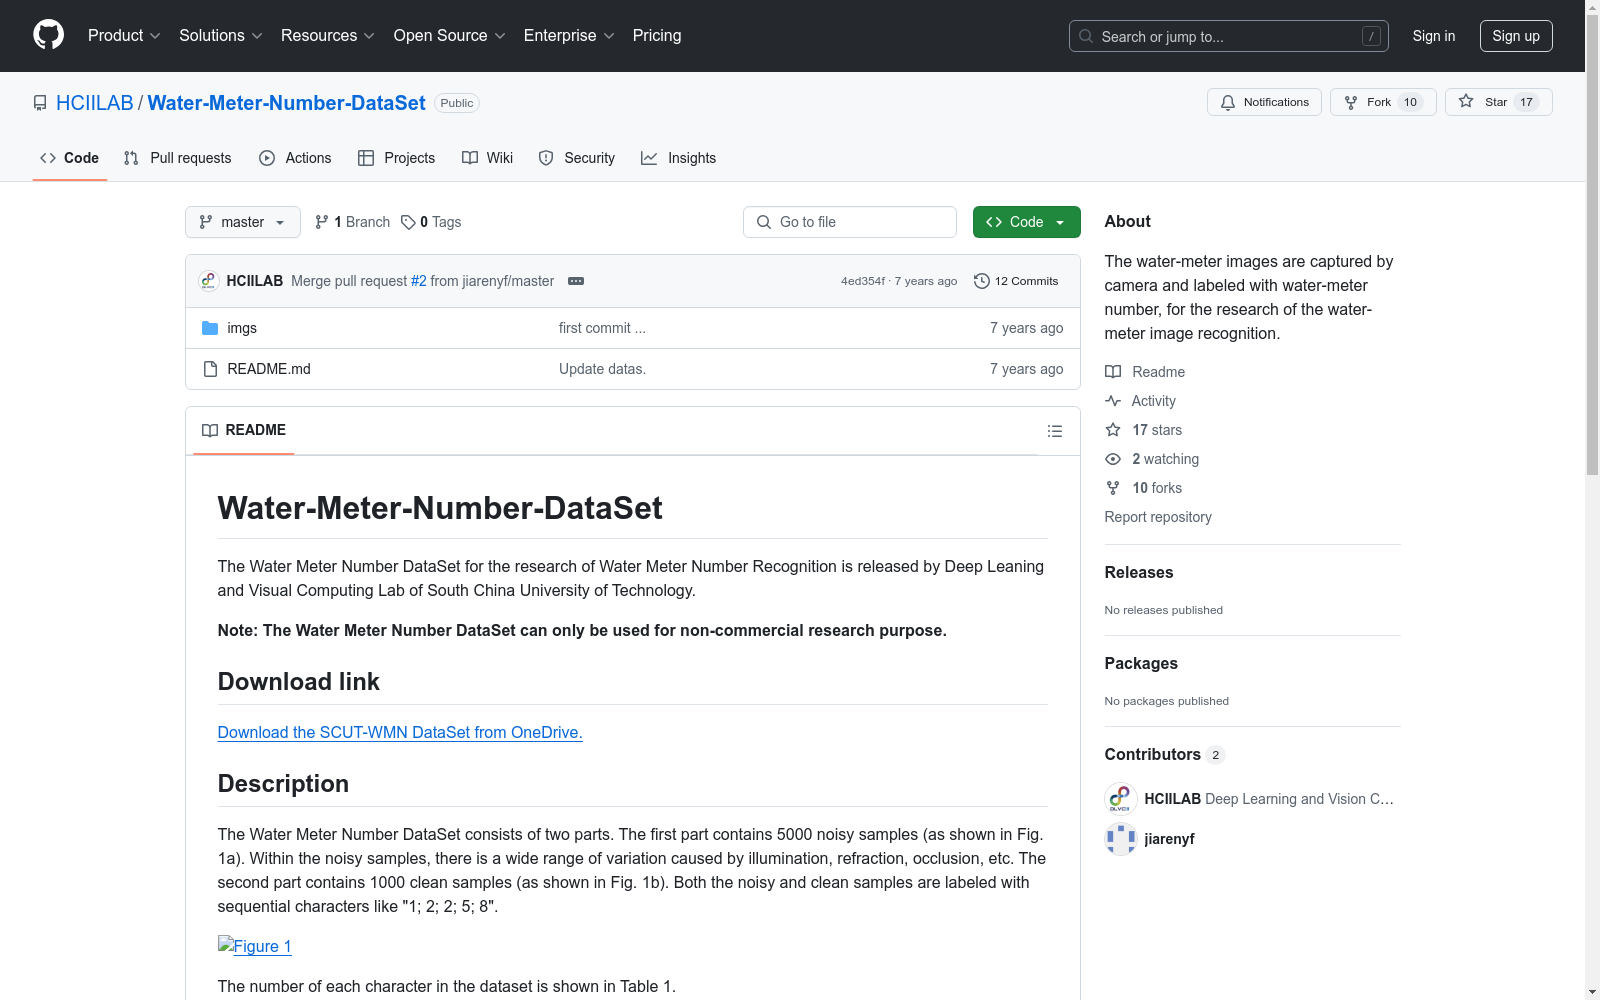Star this repository

[1498, 102]
